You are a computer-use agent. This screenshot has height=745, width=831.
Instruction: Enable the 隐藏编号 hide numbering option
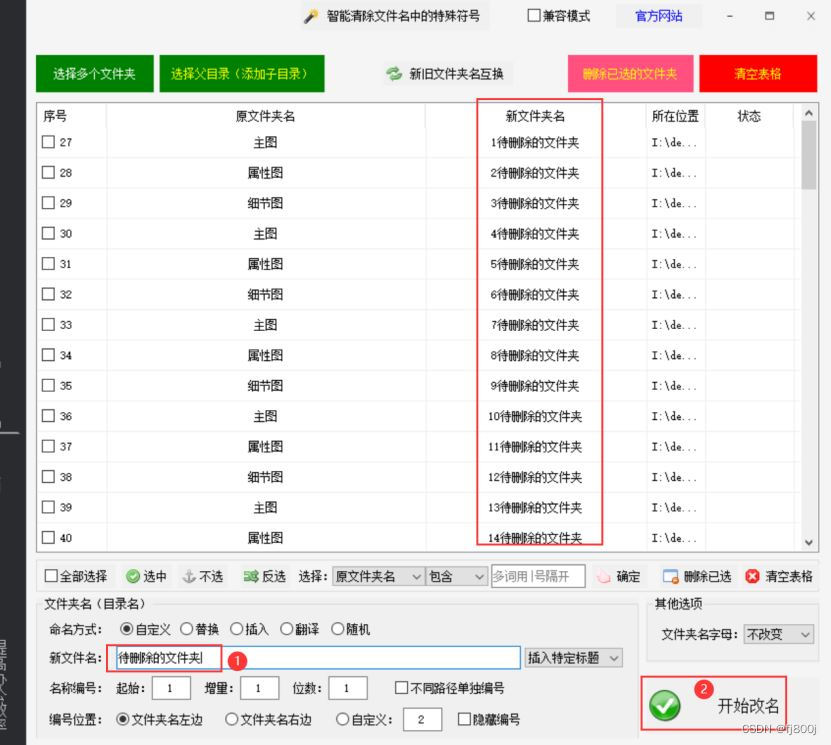tap(466, 719)
